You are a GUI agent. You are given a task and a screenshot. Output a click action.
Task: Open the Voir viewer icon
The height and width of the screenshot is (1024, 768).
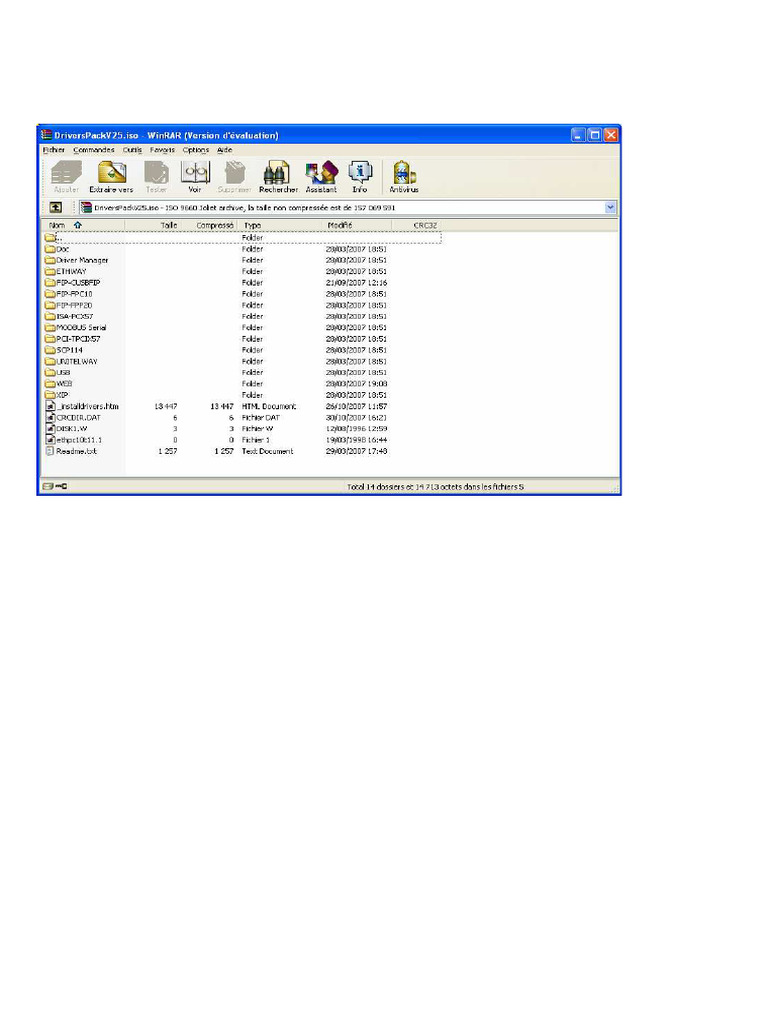tap(195, 173)
